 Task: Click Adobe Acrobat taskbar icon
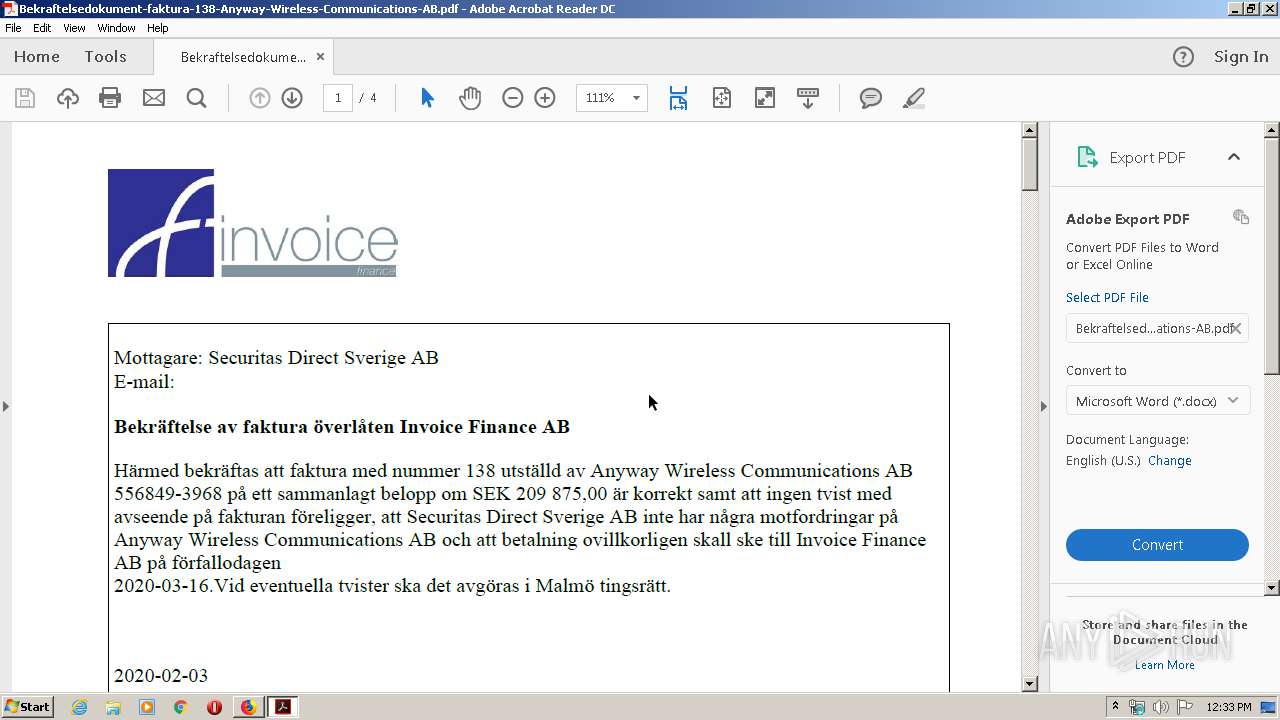coord(283,707)
